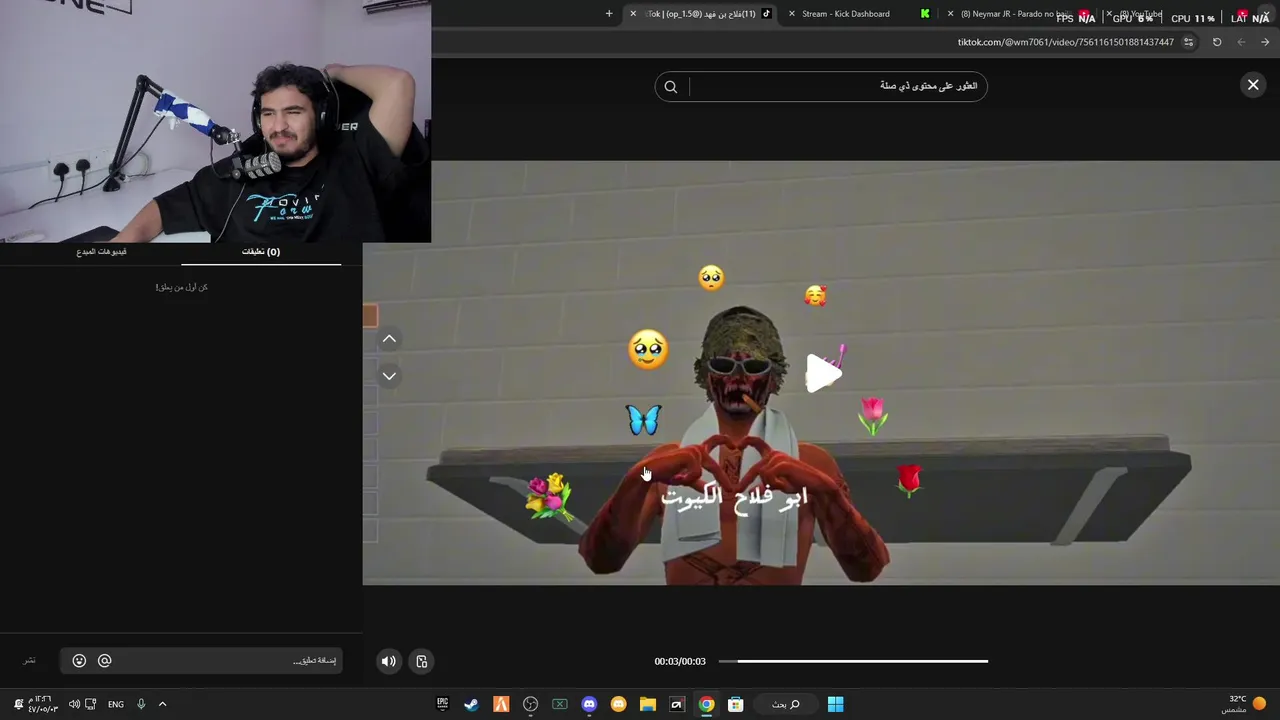Open the comments (0) tab

click(261, 252)
